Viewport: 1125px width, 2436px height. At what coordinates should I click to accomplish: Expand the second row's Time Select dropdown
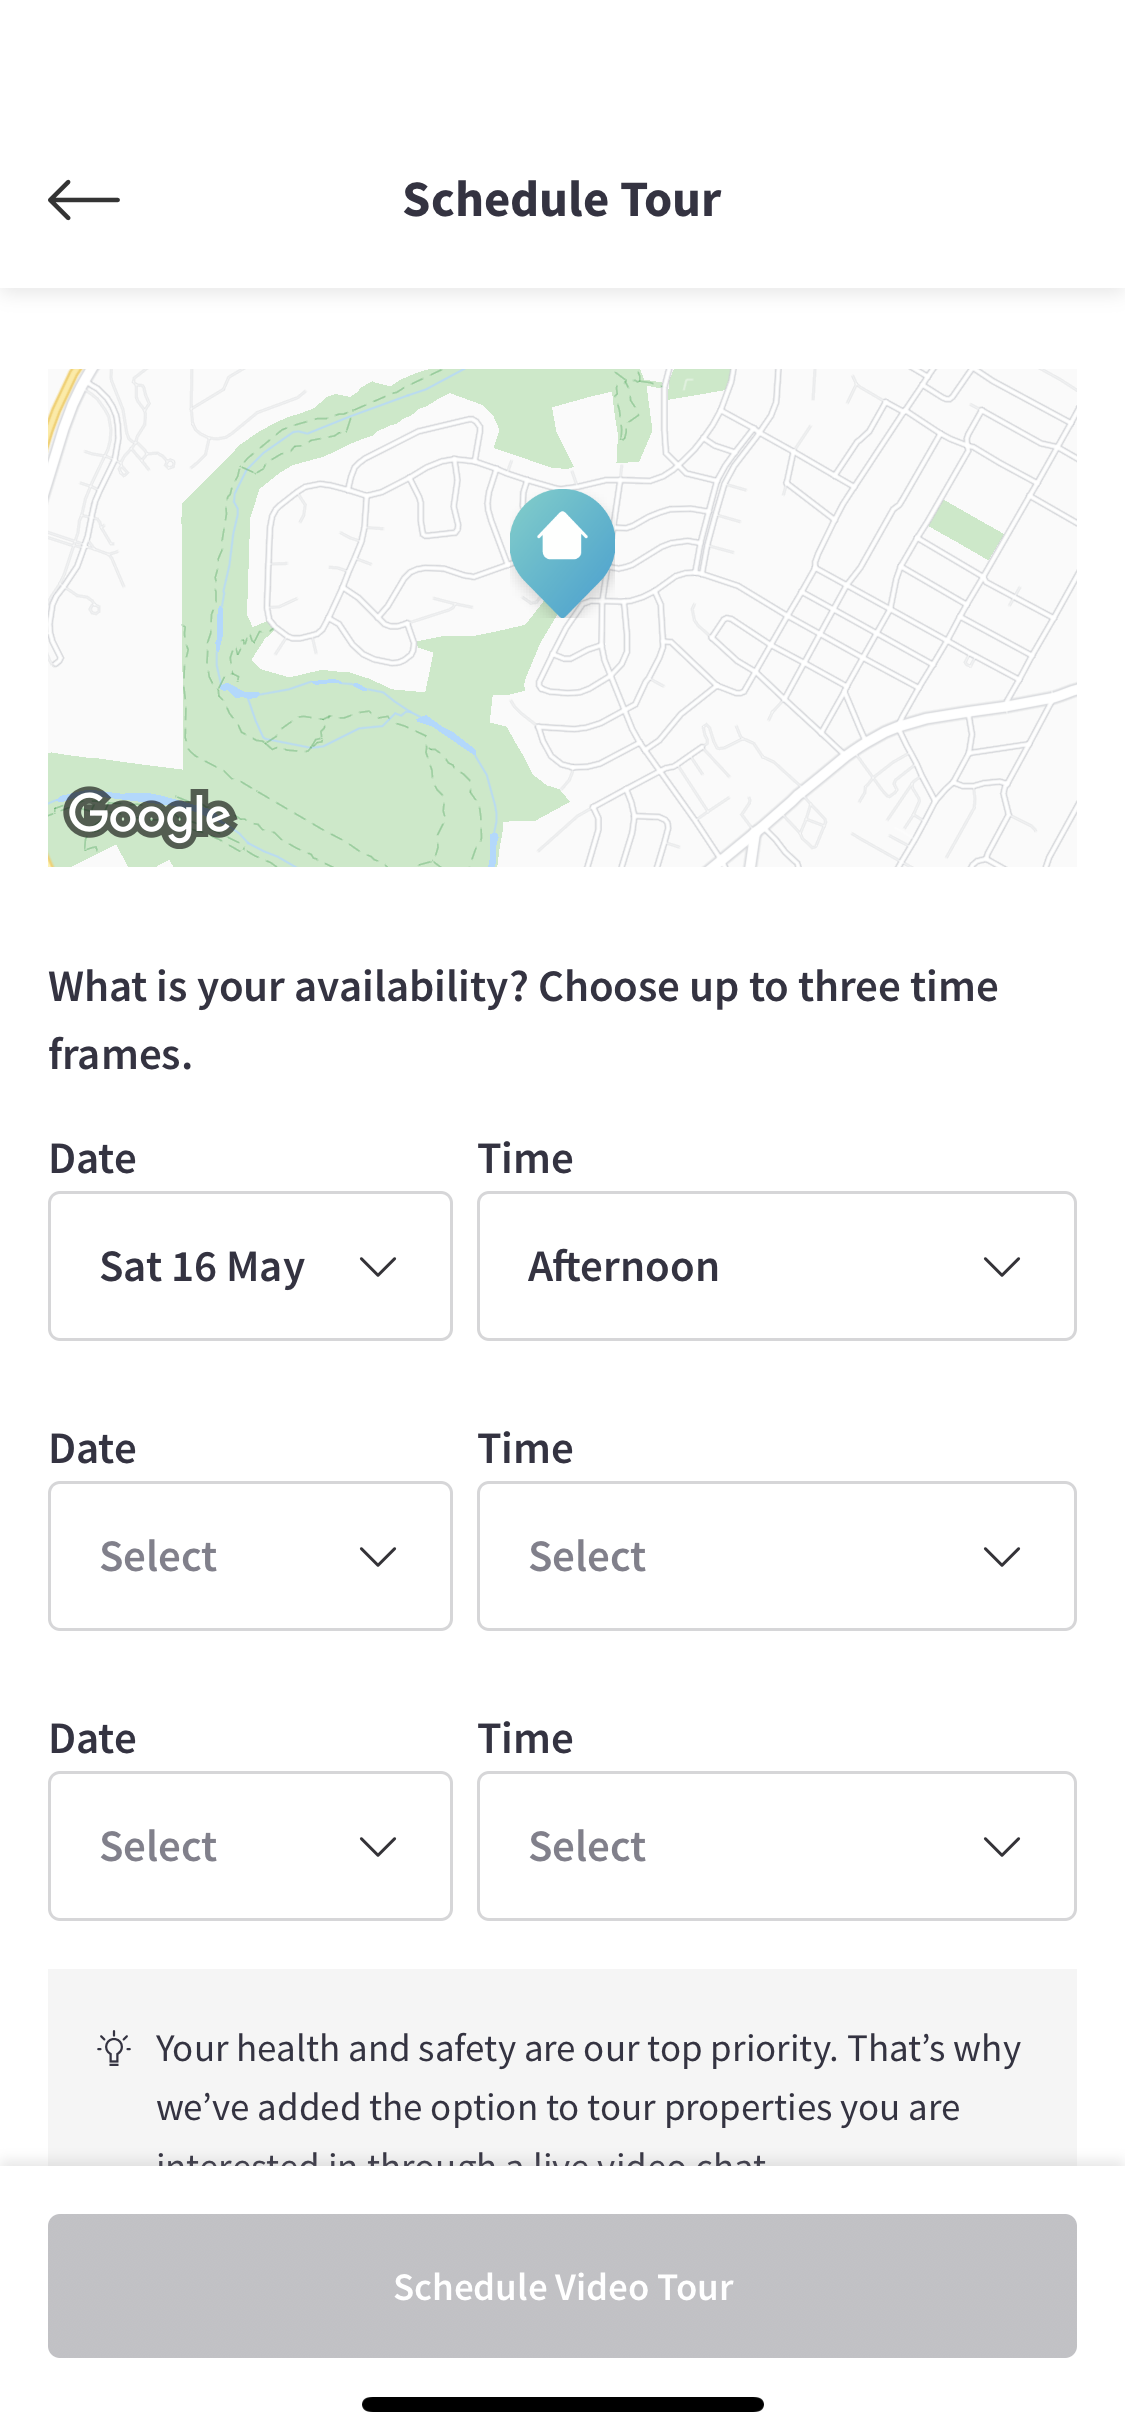pos(776,1556)
